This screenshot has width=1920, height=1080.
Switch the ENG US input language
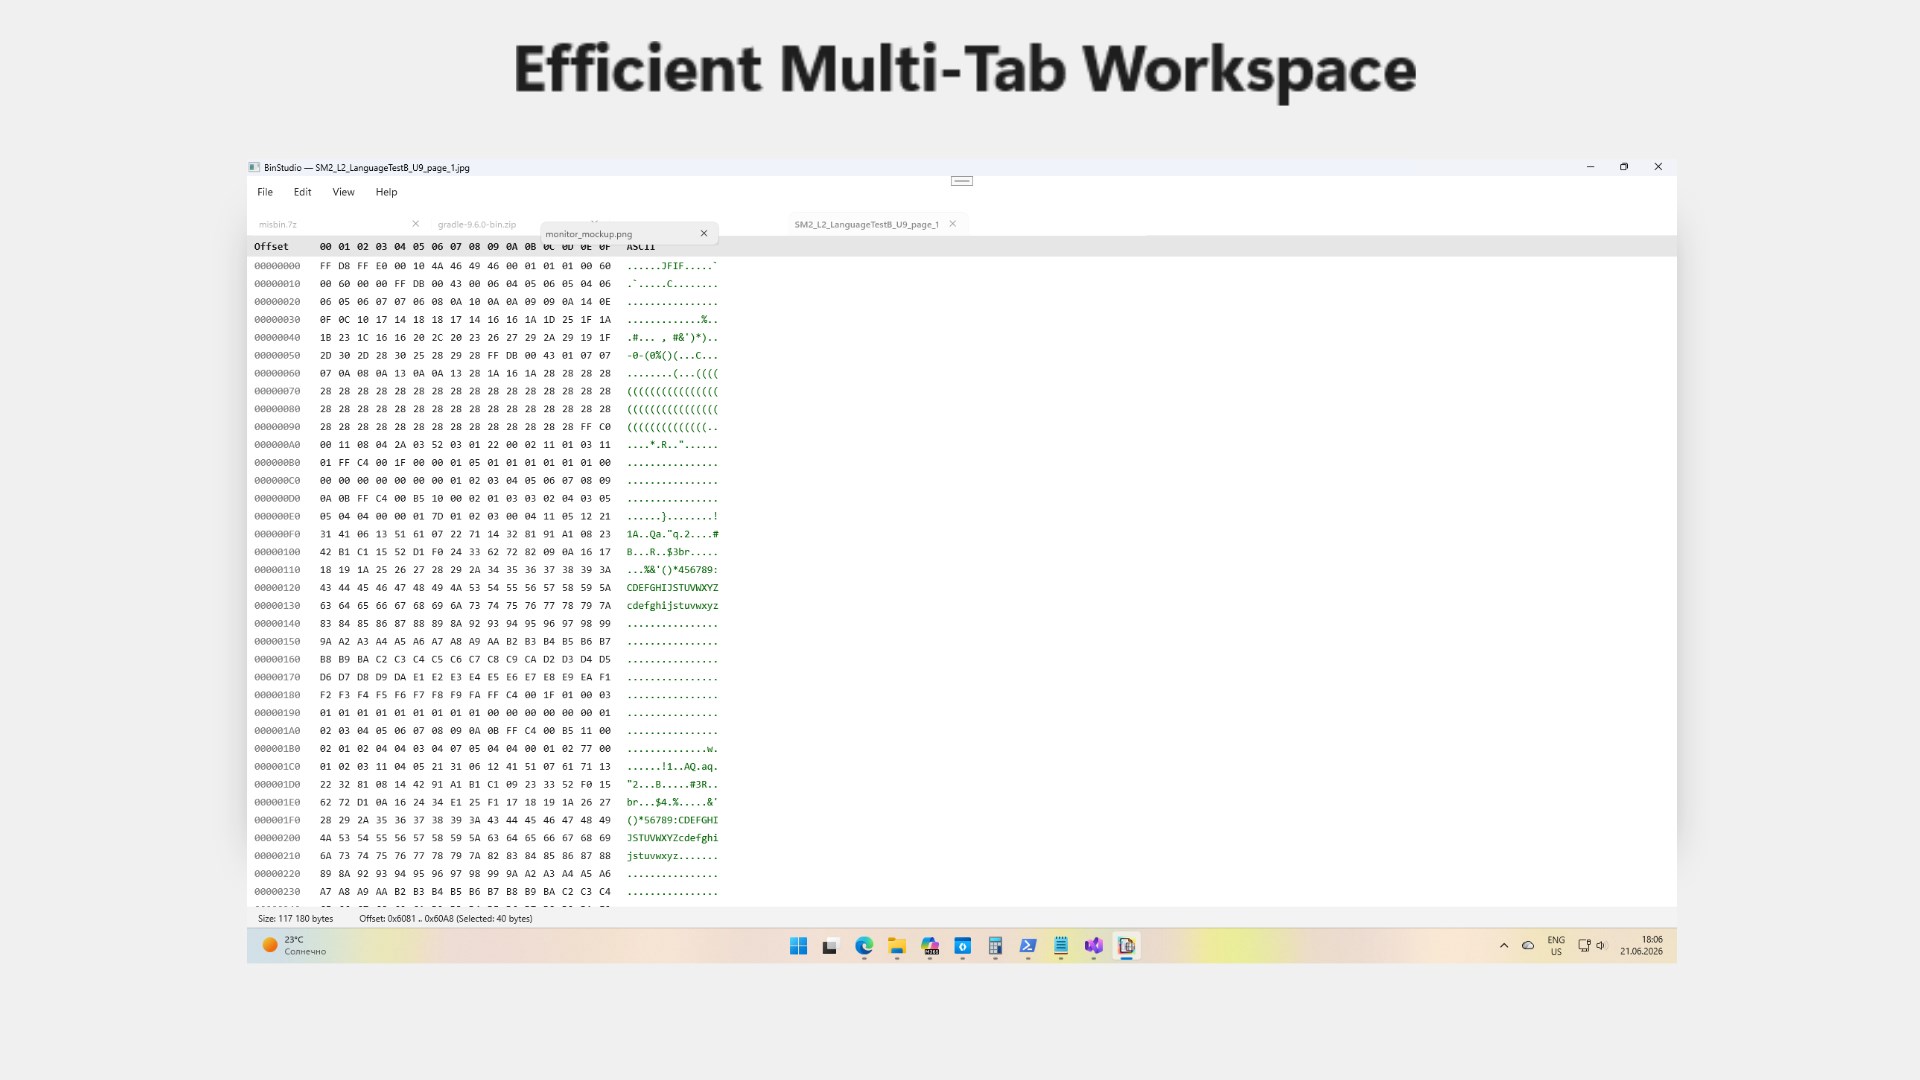pyautogui.click(x=1556, y=946)
